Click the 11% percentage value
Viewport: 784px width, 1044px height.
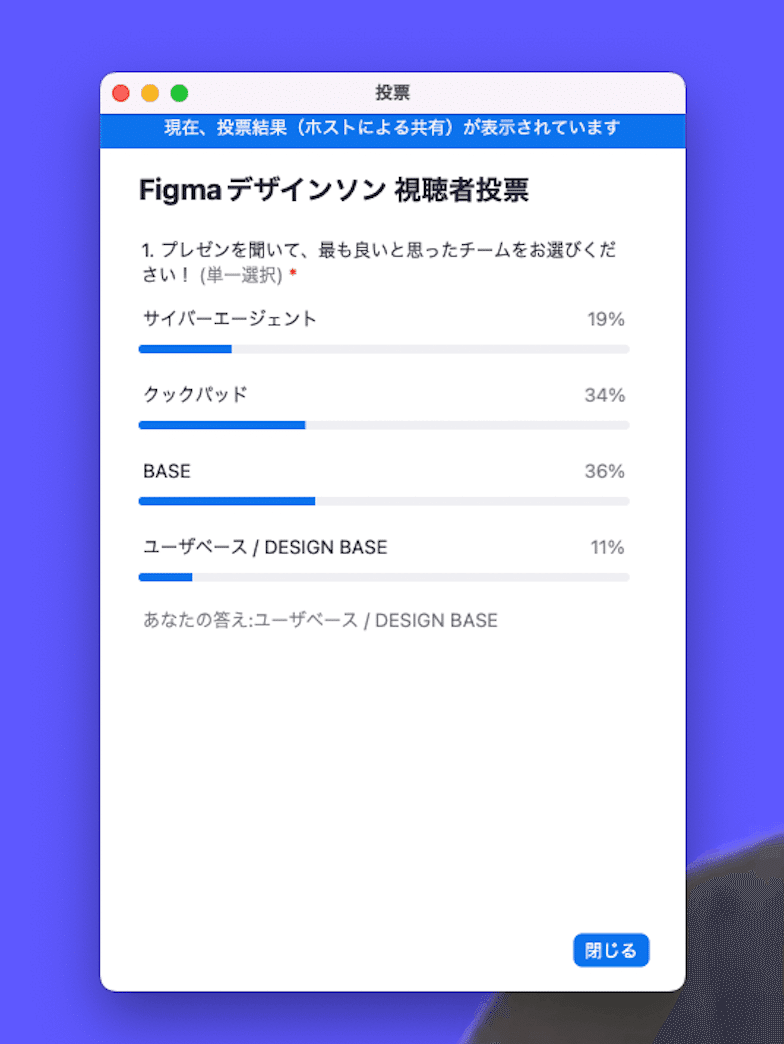point(607,547)
